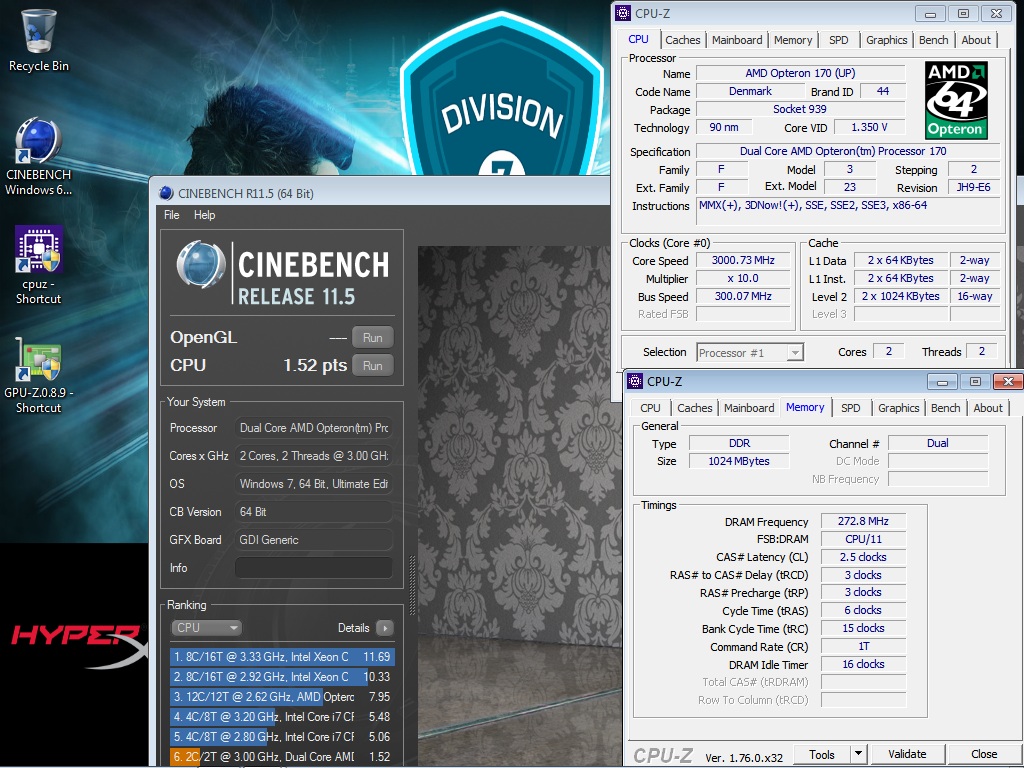Switch to About tab in top CPU-Z
The height and width of the screenshot is (768, 1024).
click(x=976, y=40)
